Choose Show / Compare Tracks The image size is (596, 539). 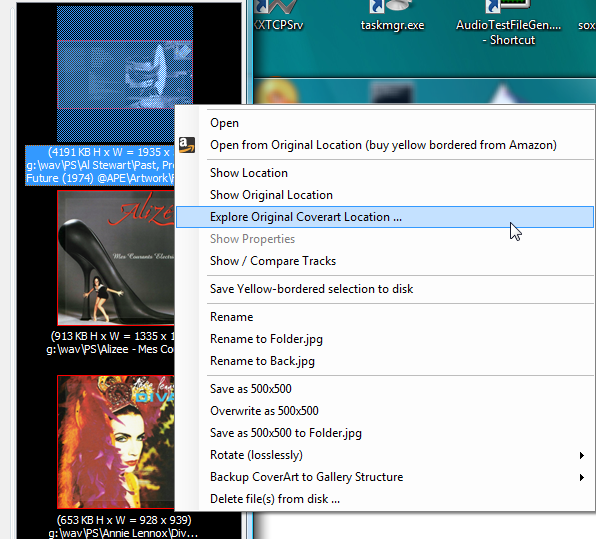point(385,261)
